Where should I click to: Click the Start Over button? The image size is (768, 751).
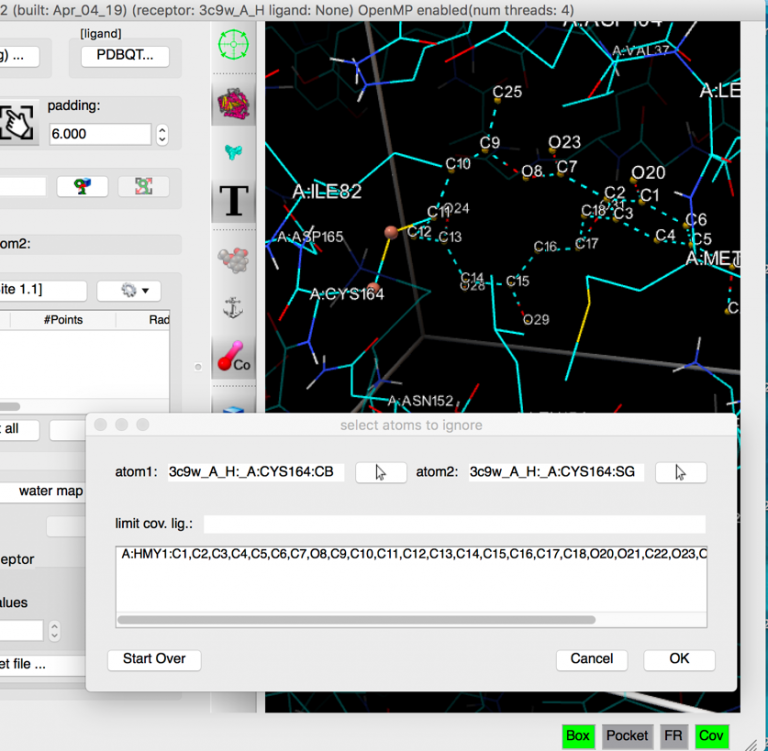(154, 659)
